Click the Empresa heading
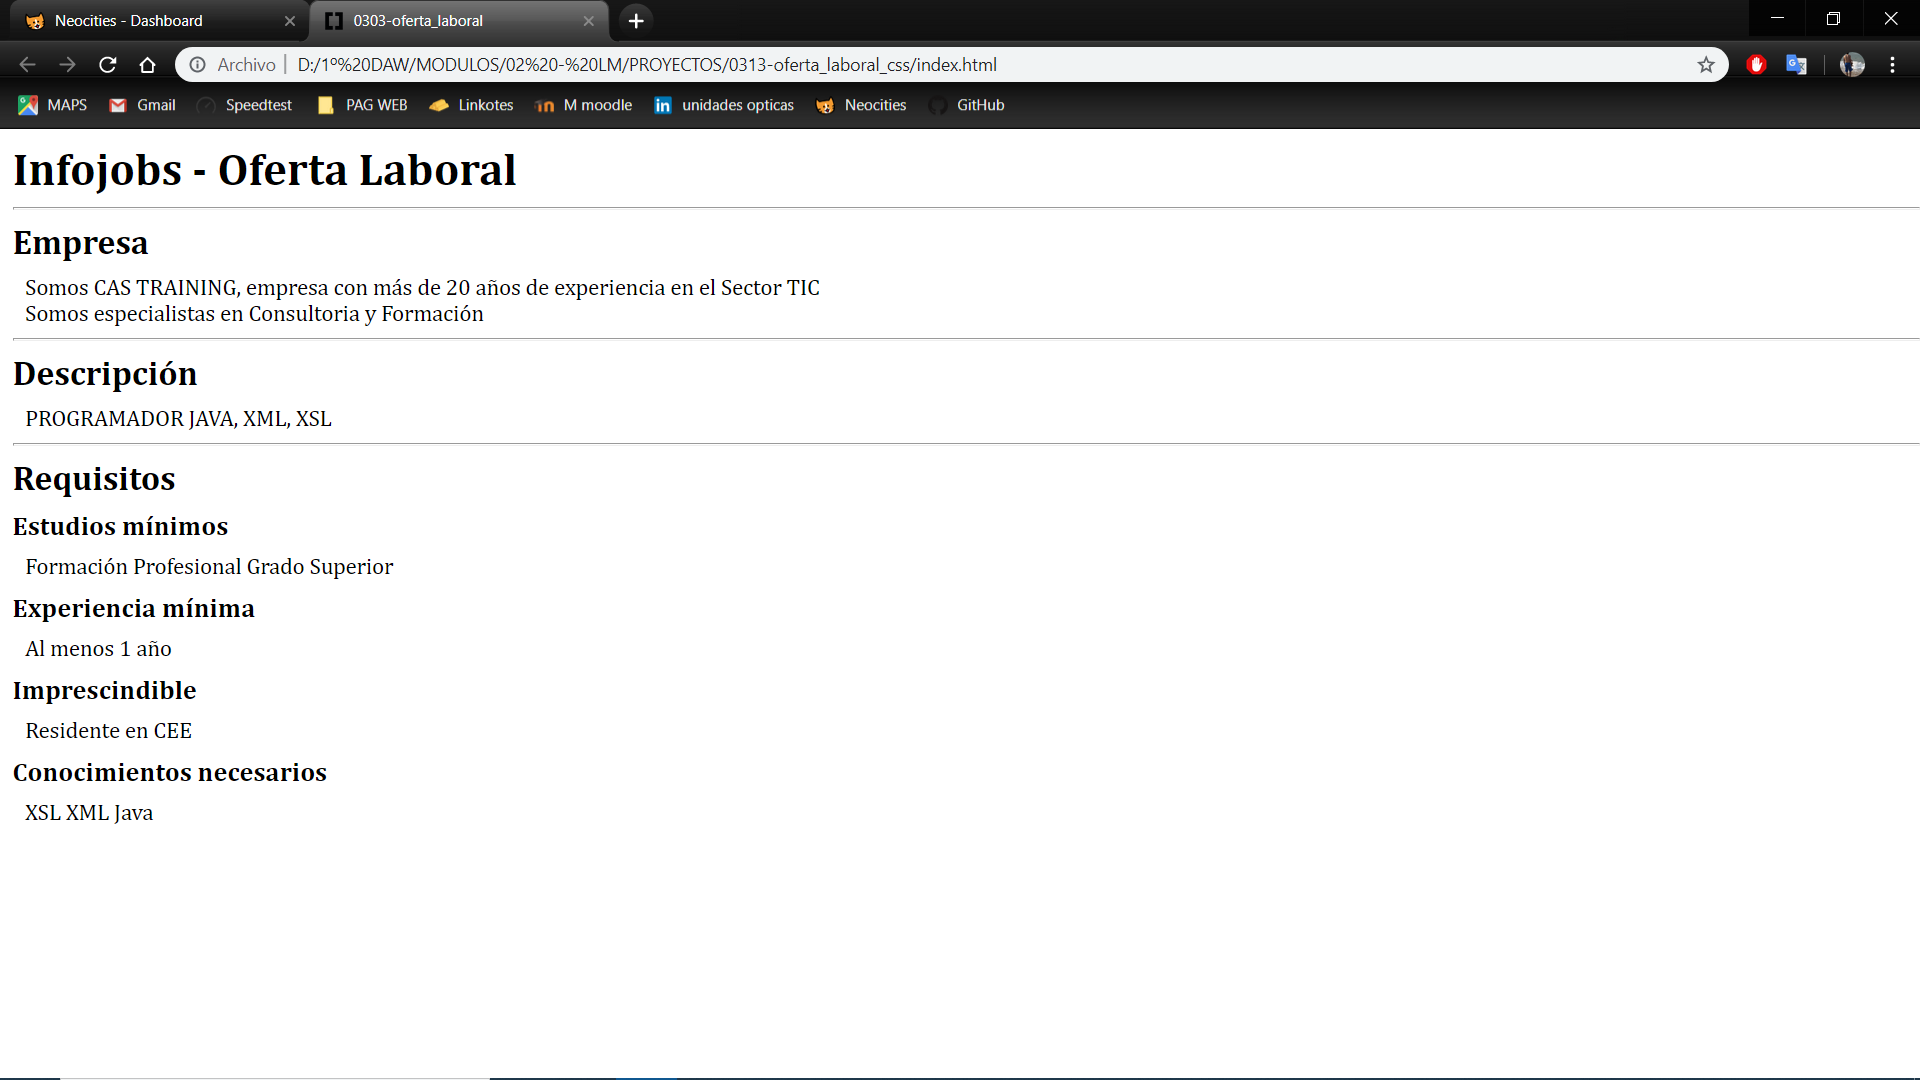This screenshot has width=1920, height=1080. (80, 243)
